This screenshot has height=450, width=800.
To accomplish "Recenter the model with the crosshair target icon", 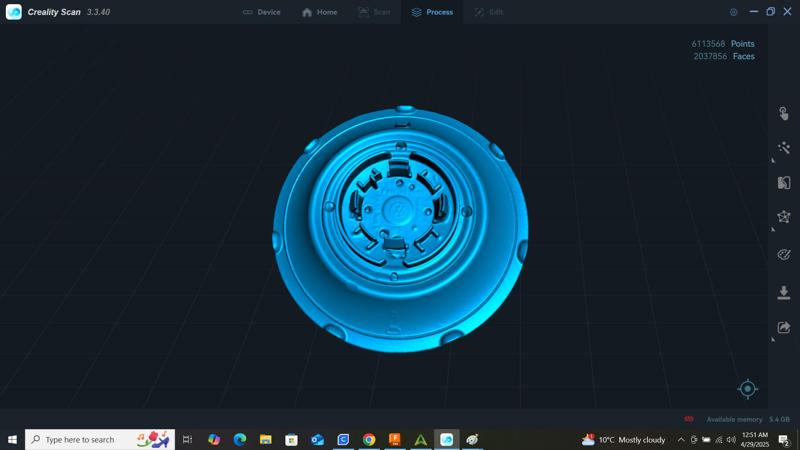I will 747,389.
